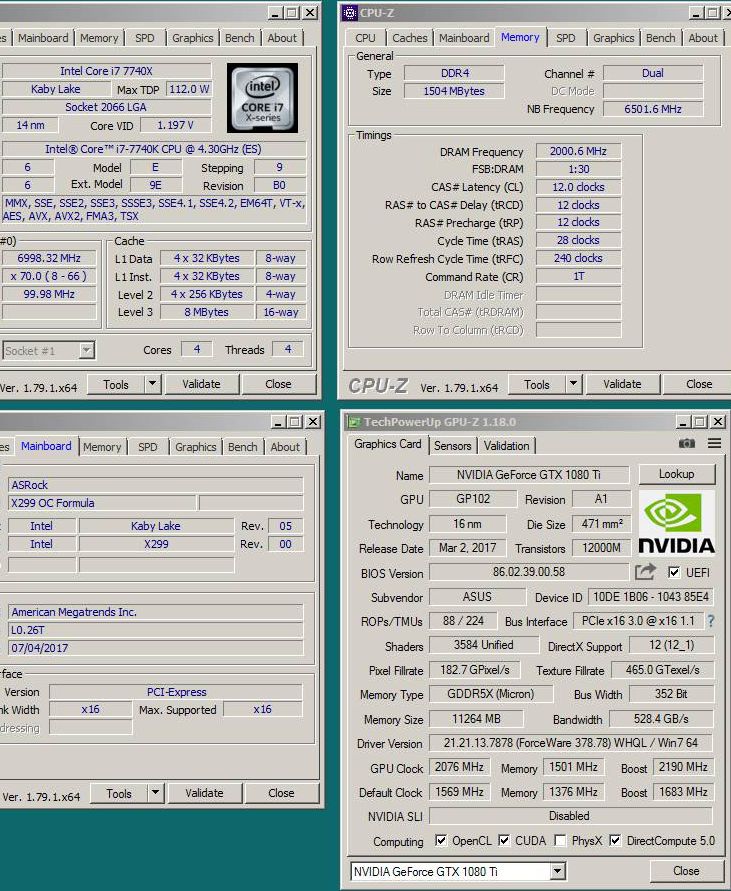Click the GPU-Z screenshot camera icon
Screen dimensions: 731x891
(687, 444)
